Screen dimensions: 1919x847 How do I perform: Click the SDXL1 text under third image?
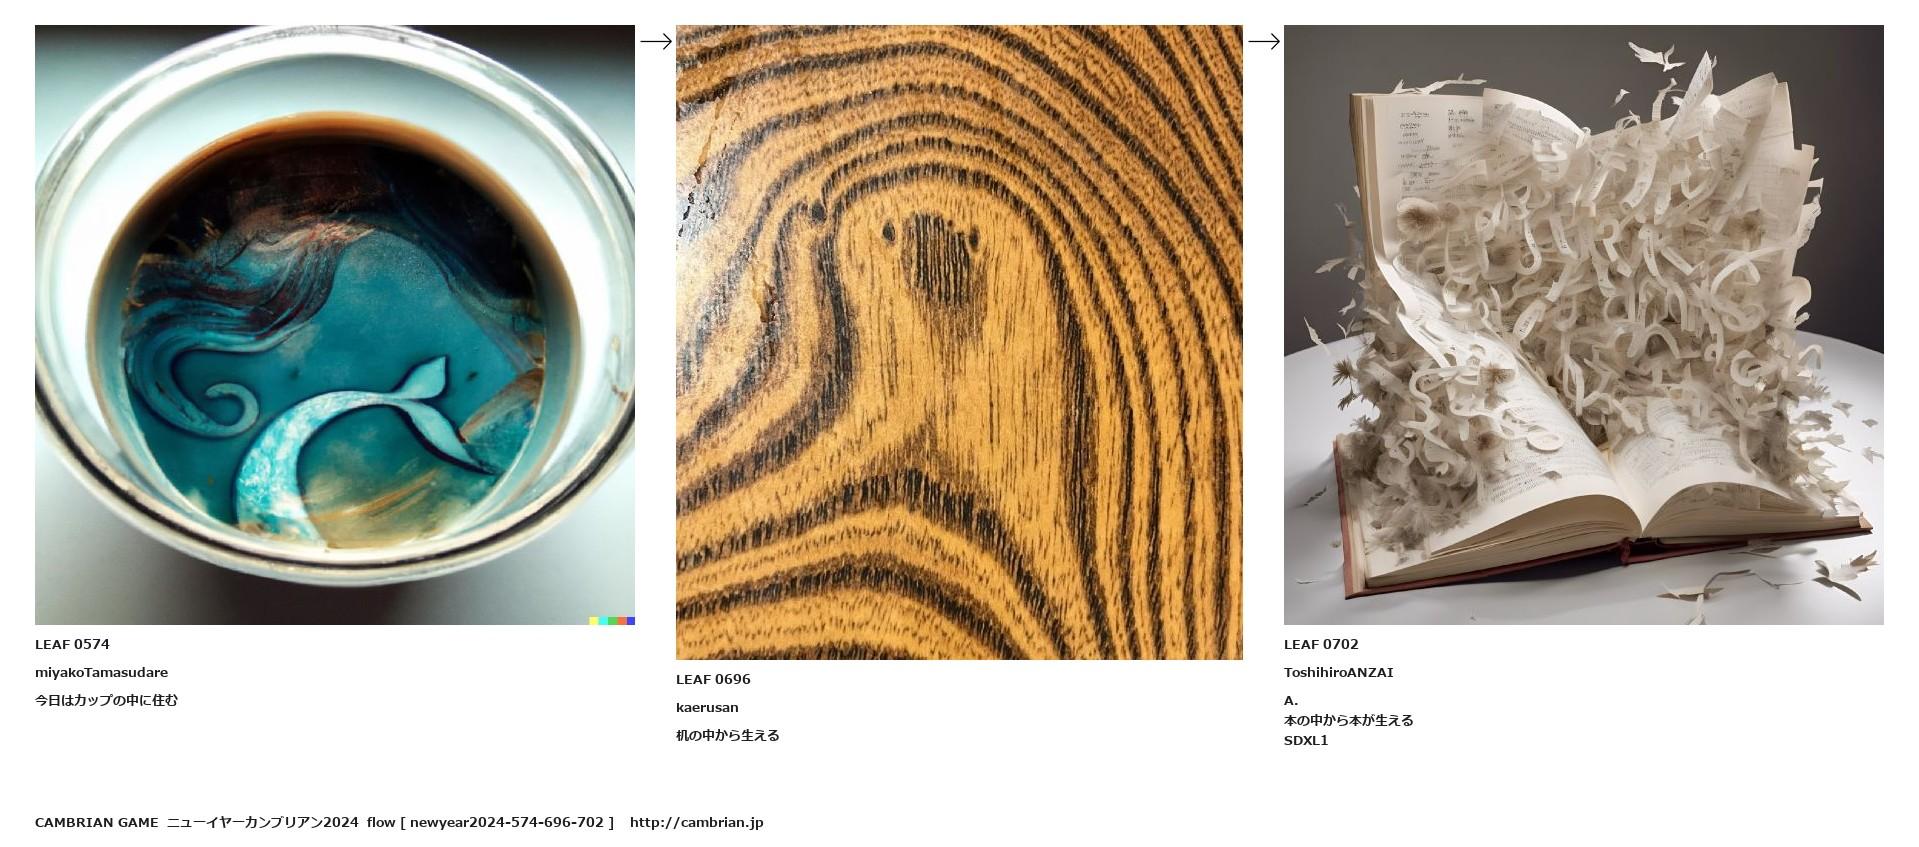1306,740
